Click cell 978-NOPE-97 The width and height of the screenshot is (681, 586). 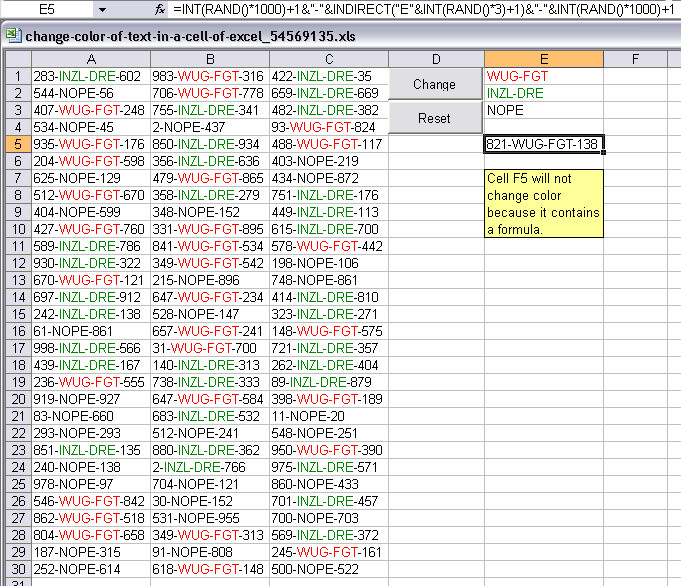point(91,484)
